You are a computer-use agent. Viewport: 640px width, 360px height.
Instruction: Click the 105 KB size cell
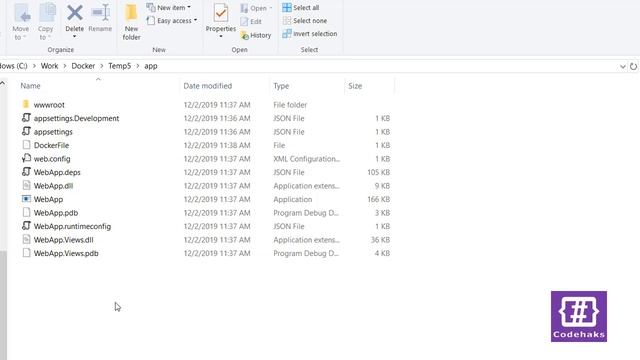(378, 172)
